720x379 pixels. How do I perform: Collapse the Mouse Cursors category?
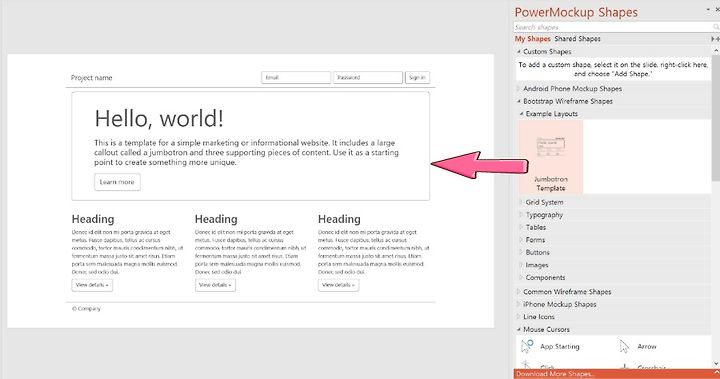[519, 329]
